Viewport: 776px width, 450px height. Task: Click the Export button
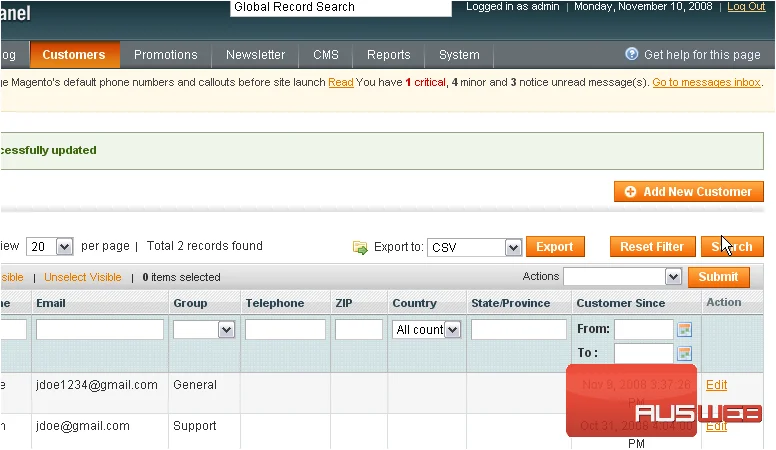coord(555,247)
